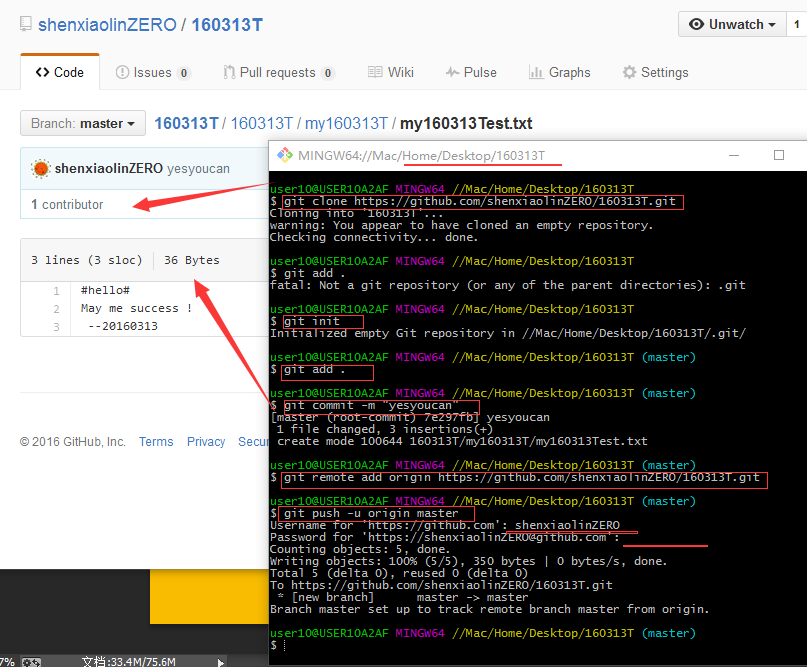
Task: Open the Graphs tab
Action: pos(559,73)
